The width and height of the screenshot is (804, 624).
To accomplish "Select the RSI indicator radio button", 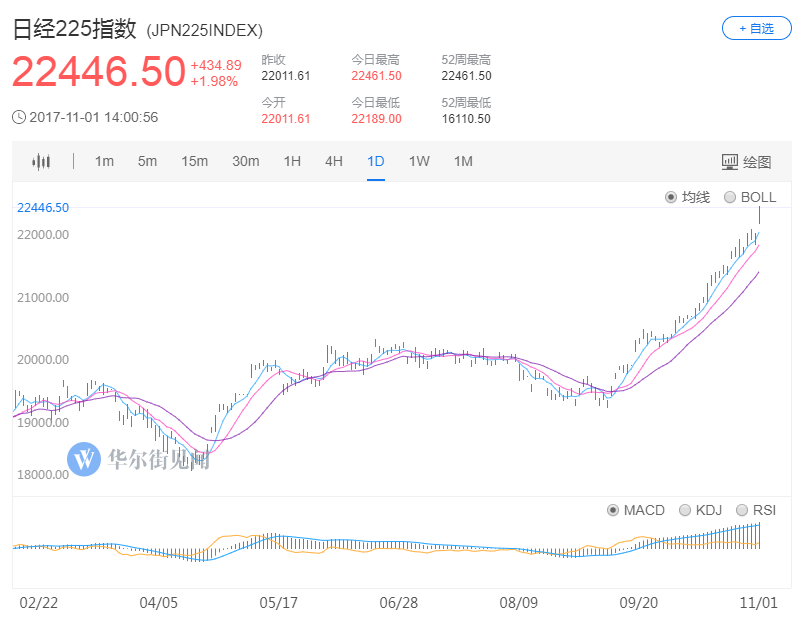I will pos(742,510).
